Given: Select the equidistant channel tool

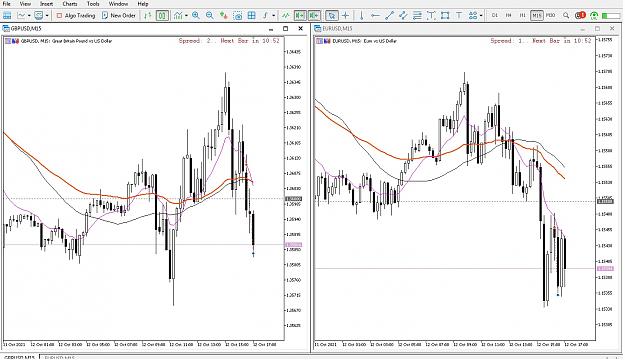Looking at the screenshot, I should pyautogui.click(x=403, y=16).
